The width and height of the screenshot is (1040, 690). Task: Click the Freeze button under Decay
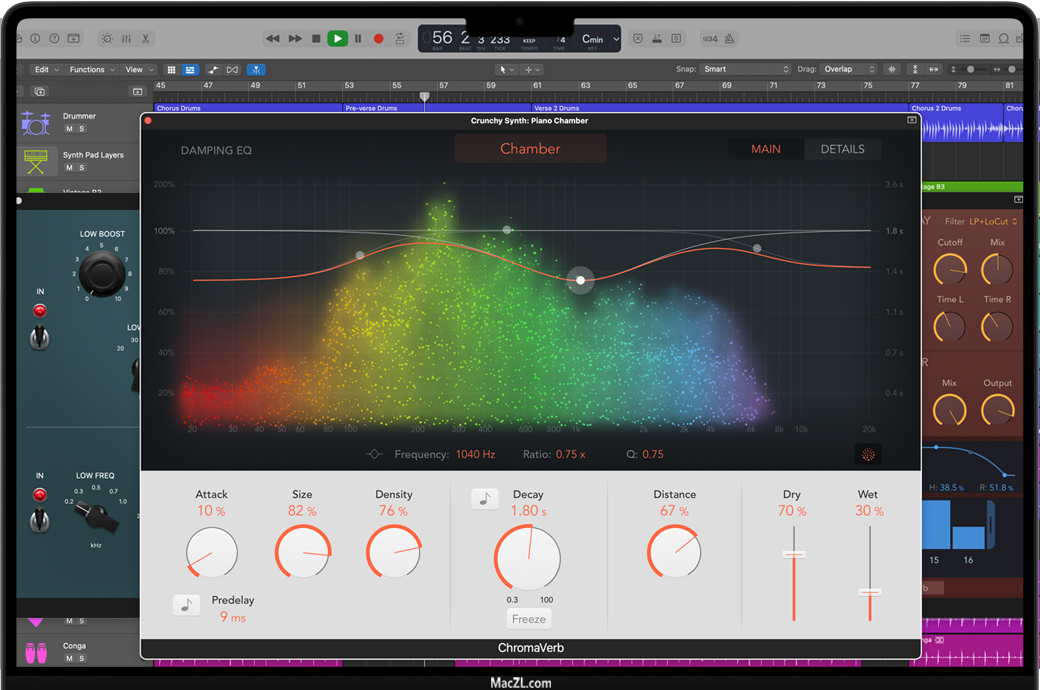pyautogui.click(x=529, y=619)
